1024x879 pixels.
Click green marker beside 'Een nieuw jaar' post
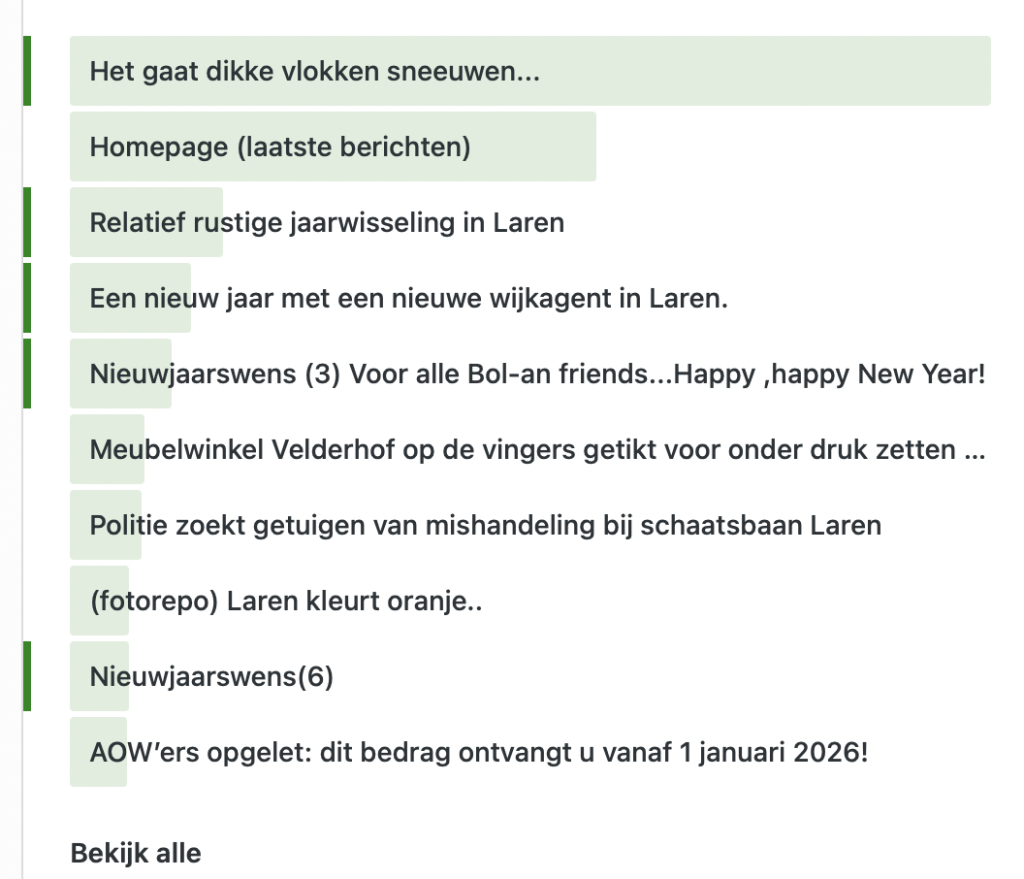(x=27, y=298)
